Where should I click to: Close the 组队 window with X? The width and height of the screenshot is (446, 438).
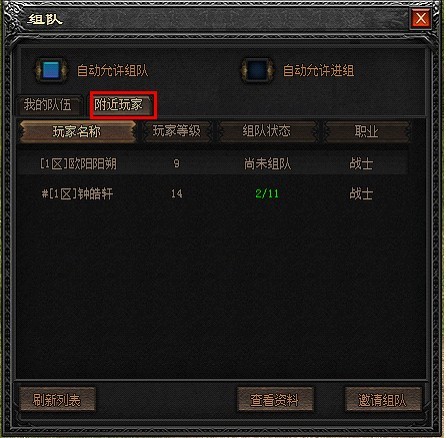point(421,18)
